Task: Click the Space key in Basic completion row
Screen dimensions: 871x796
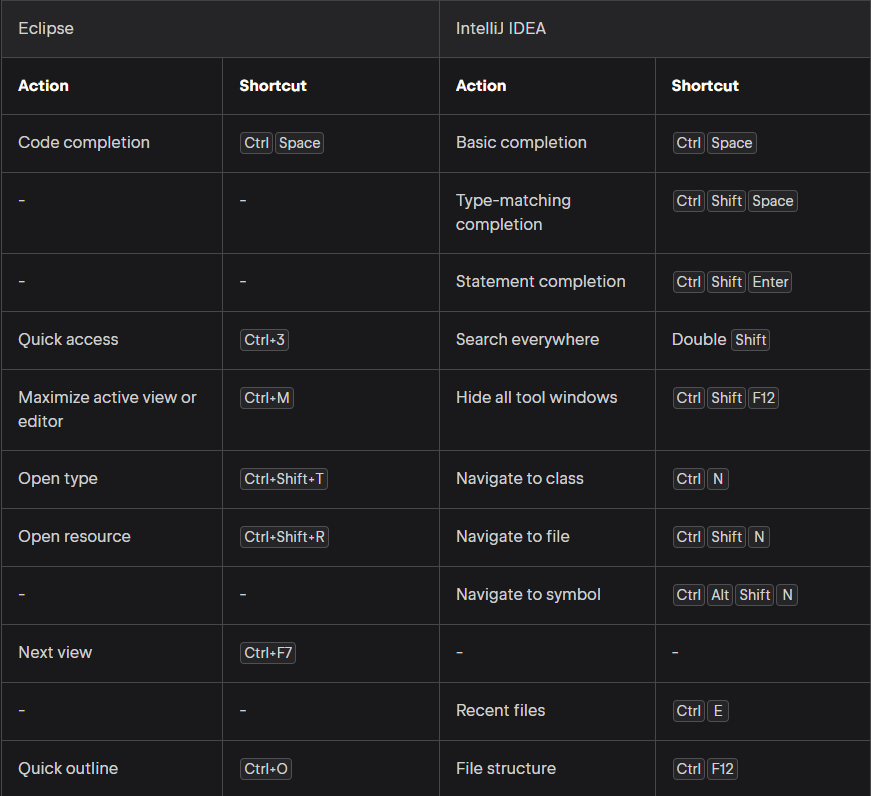Action: coord(732,143)
